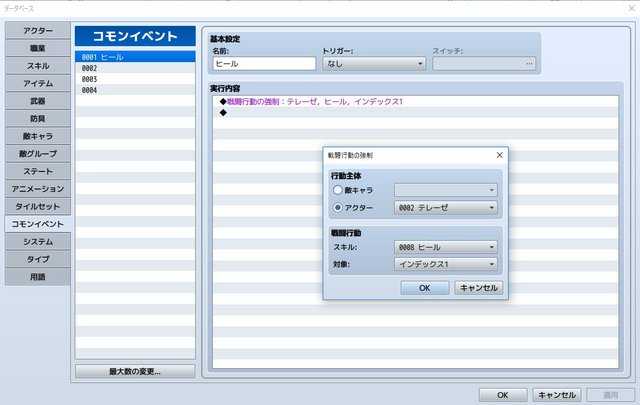Open the 敵グループ tab
Viewport: 640px width, 405px height.
coord(38,154)
